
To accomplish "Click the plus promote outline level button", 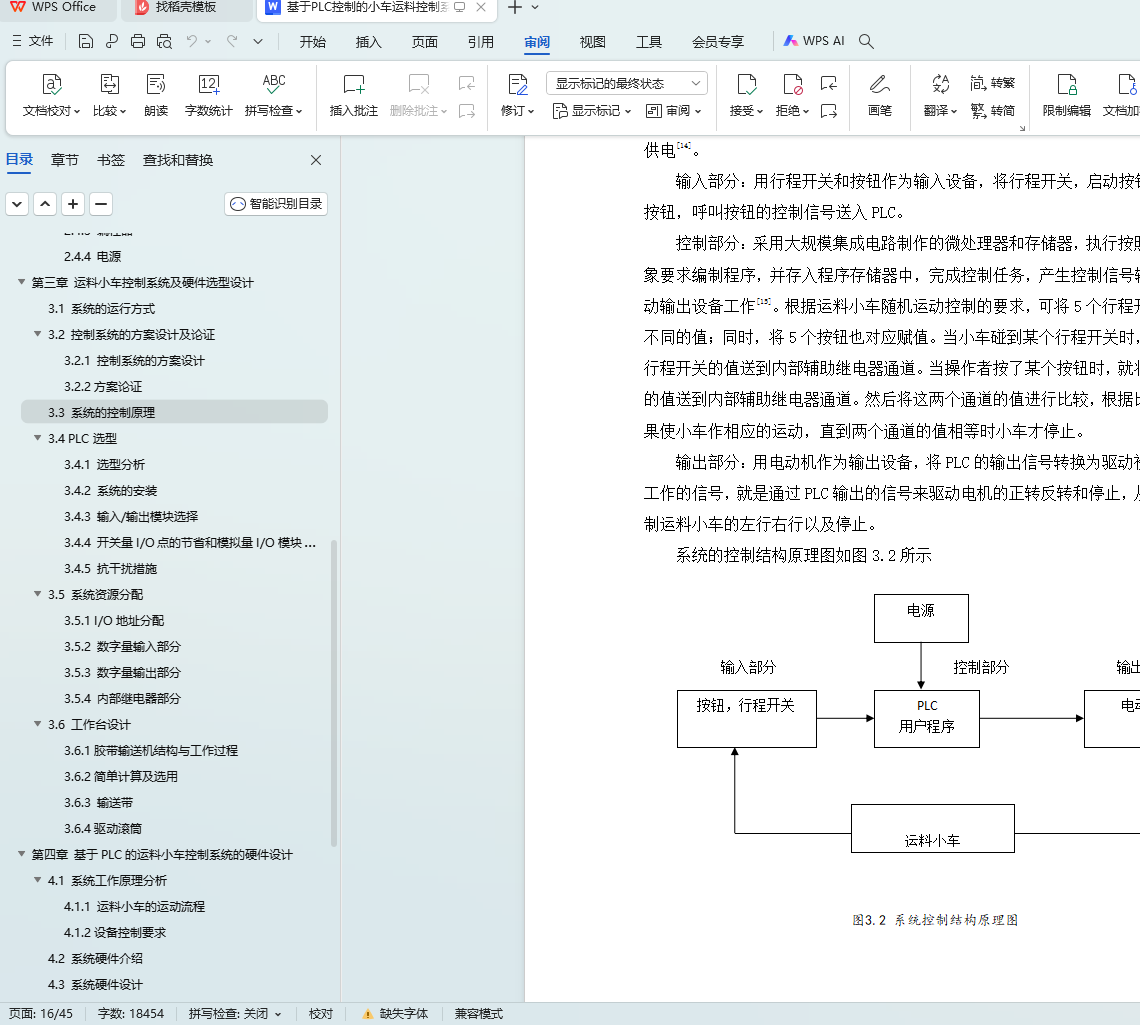I will click(x=73, y=204).
